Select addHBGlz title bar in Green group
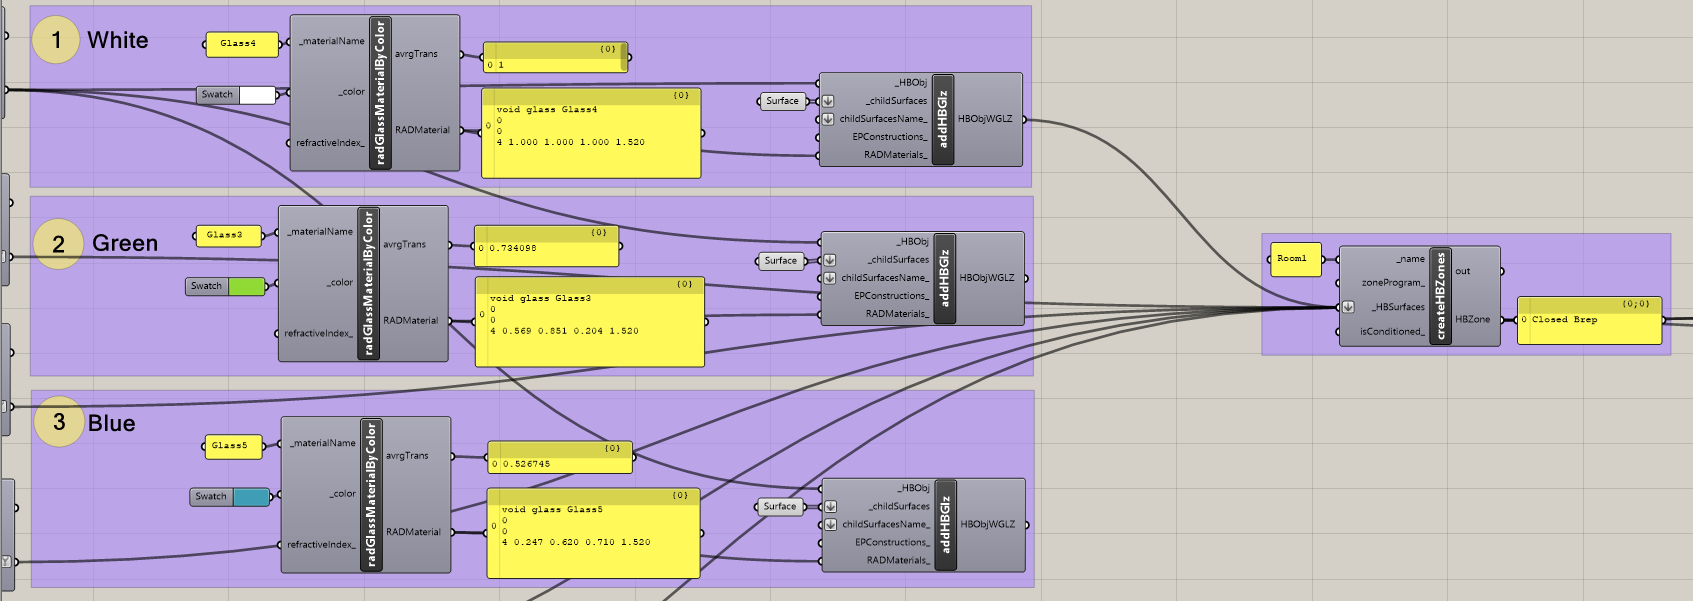Viewport: 1693px width, 601px height. click(x=945, y=278)
